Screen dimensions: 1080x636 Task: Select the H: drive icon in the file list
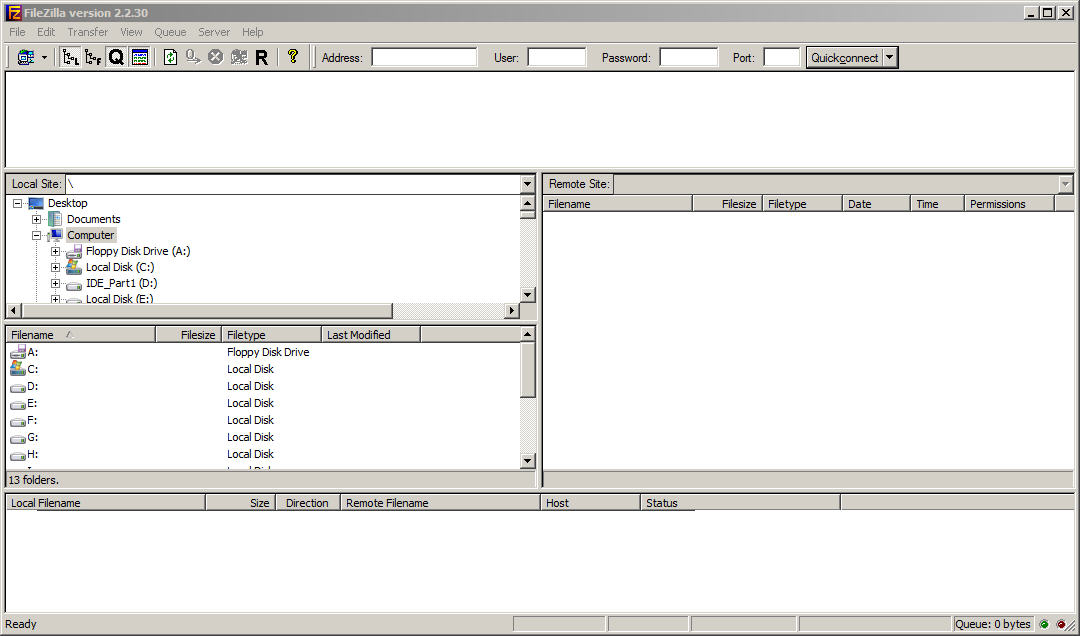pyautogui.click(x=18, y=456)
